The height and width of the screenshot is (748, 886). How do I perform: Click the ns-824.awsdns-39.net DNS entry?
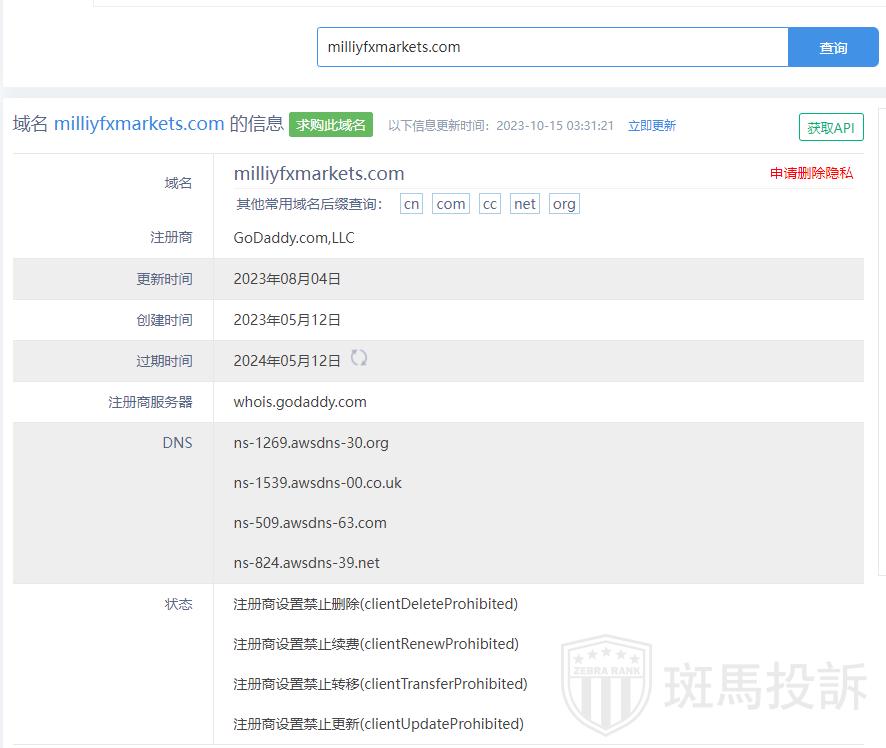click(306, 563)
